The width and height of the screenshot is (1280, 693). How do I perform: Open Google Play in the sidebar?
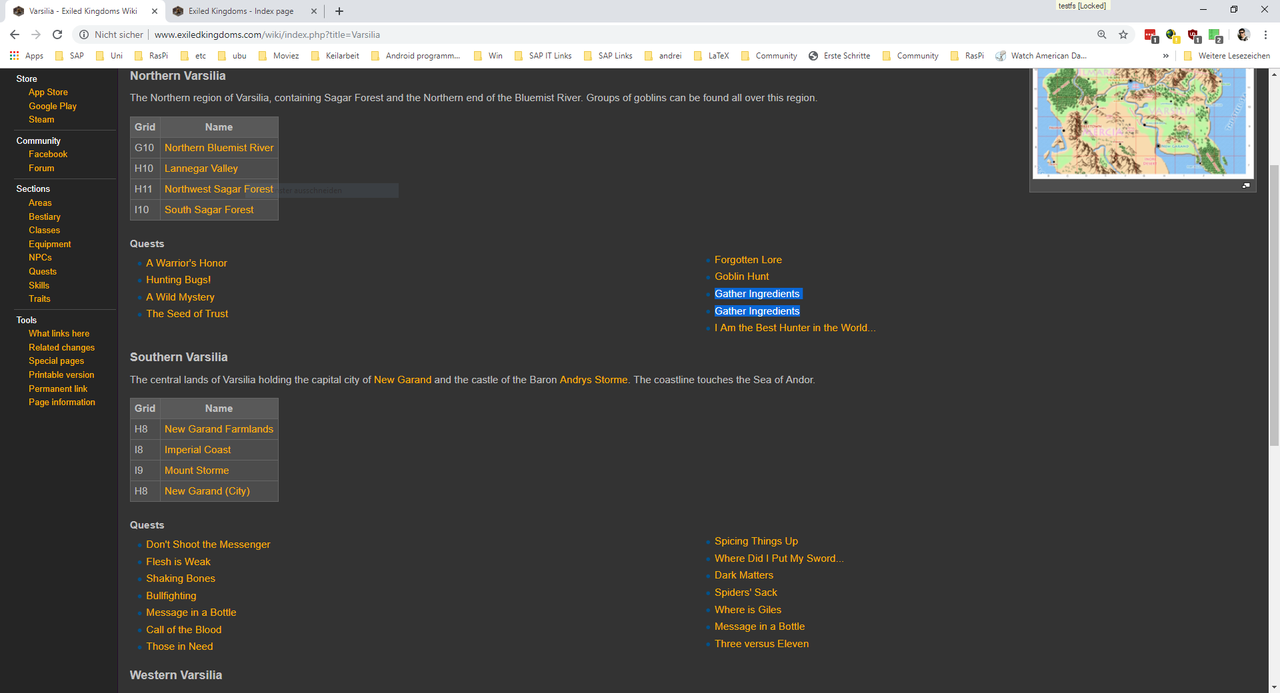52,106
